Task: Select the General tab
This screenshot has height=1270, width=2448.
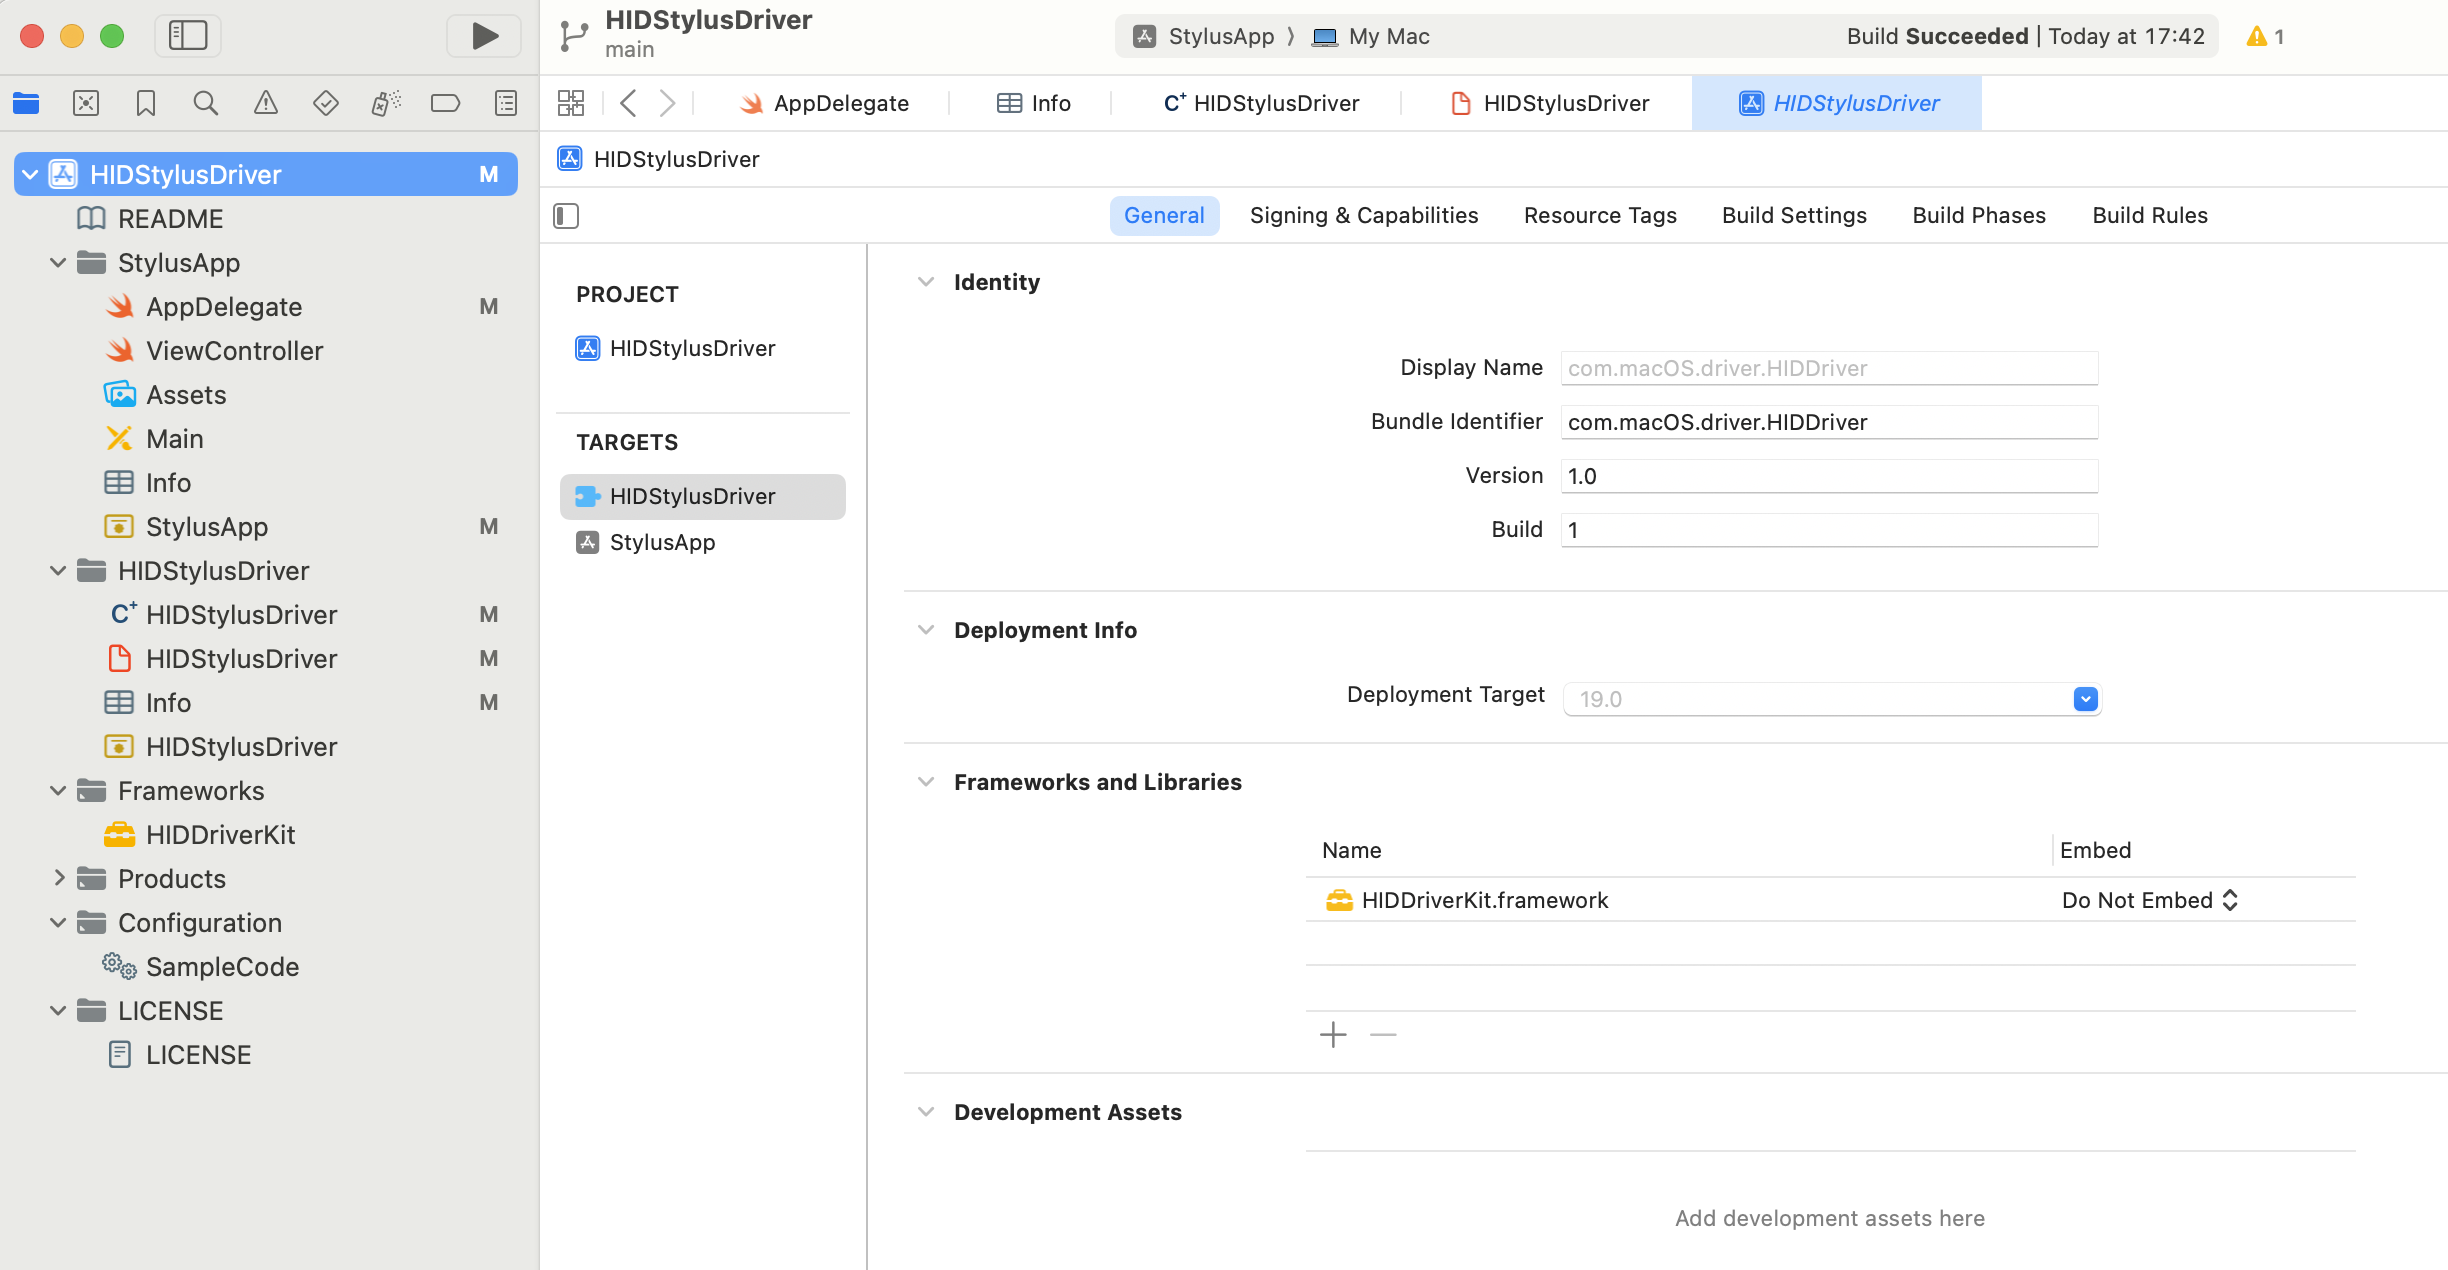Action: click(x=1164, y=216)
